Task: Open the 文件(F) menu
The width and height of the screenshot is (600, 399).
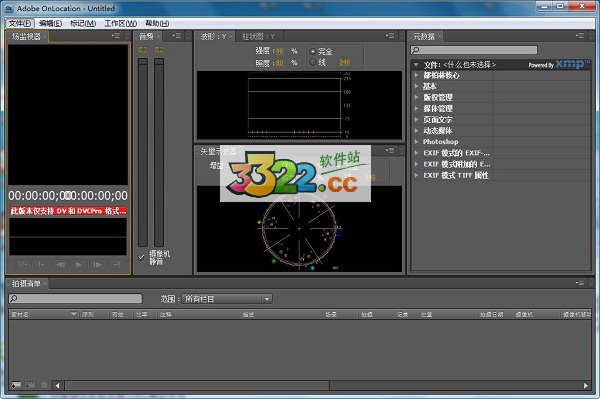Action: coord(20,23)
